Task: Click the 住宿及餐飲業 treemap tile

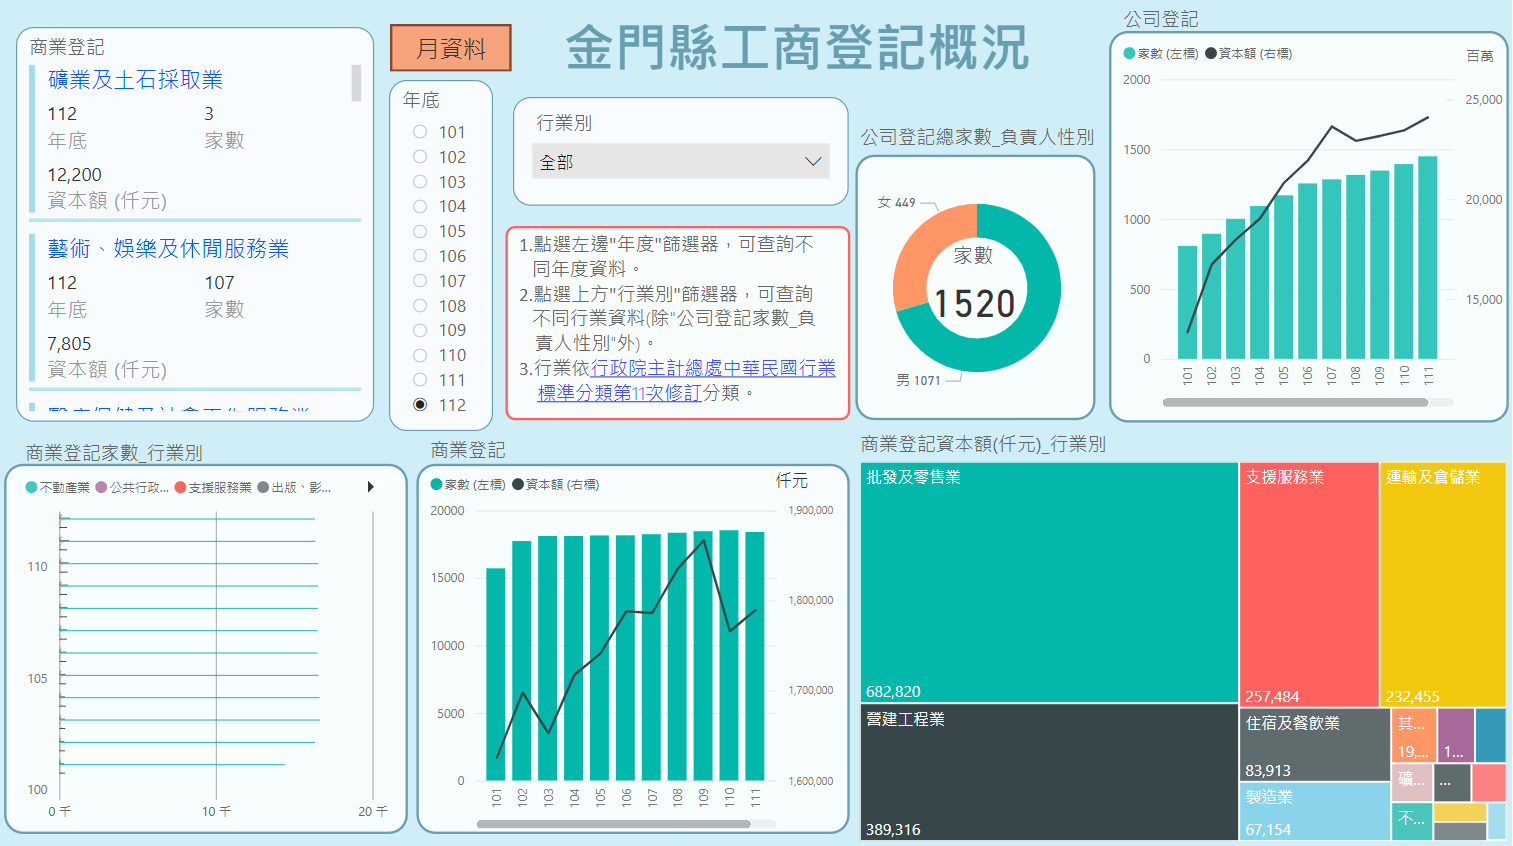Action: (1315, 744)
